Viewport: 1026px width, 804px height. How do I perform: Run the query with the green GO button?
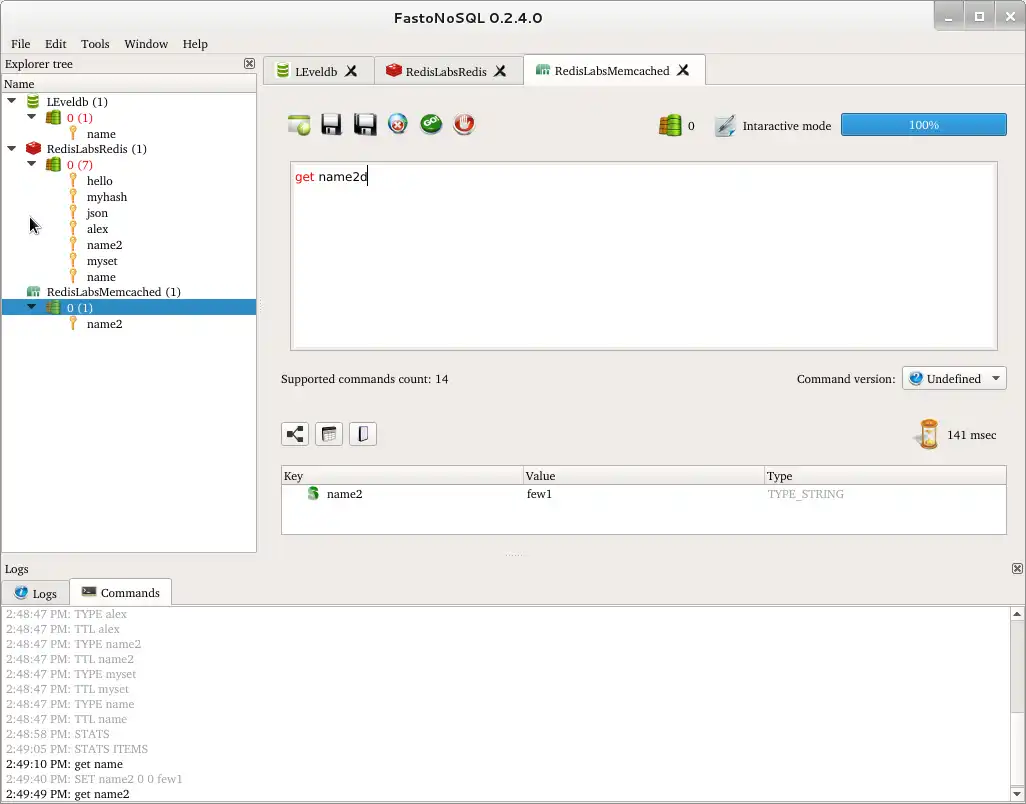431,124
